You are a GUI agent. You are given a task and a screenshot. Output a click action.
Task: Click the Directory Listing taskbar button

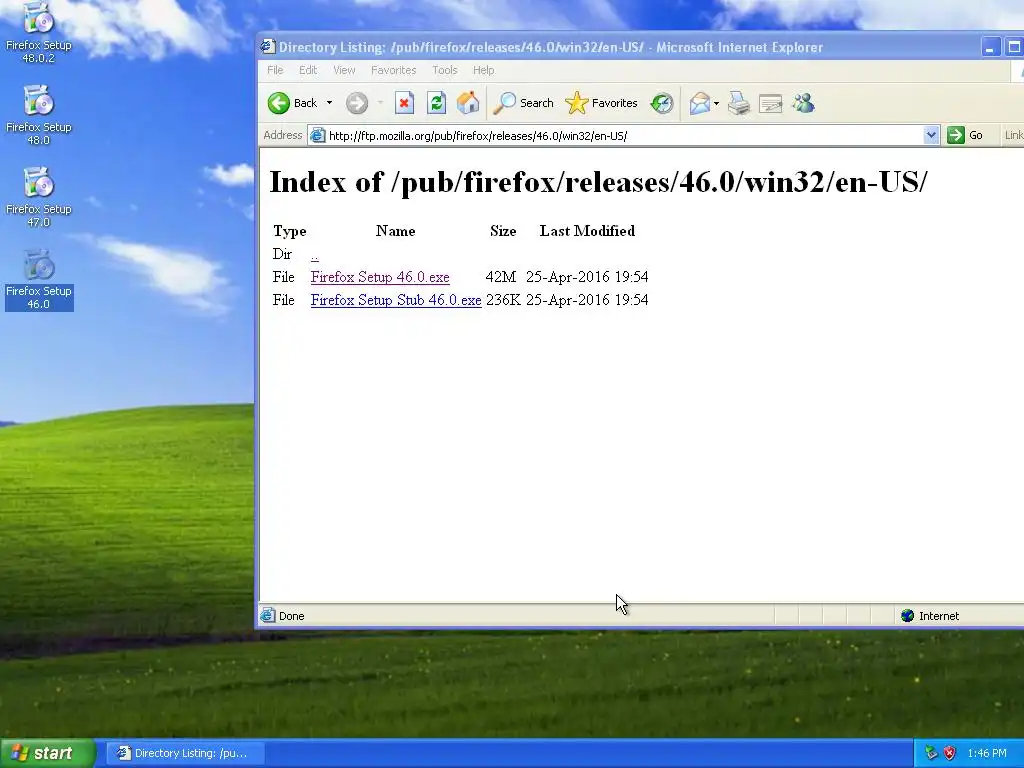(185, 753)
